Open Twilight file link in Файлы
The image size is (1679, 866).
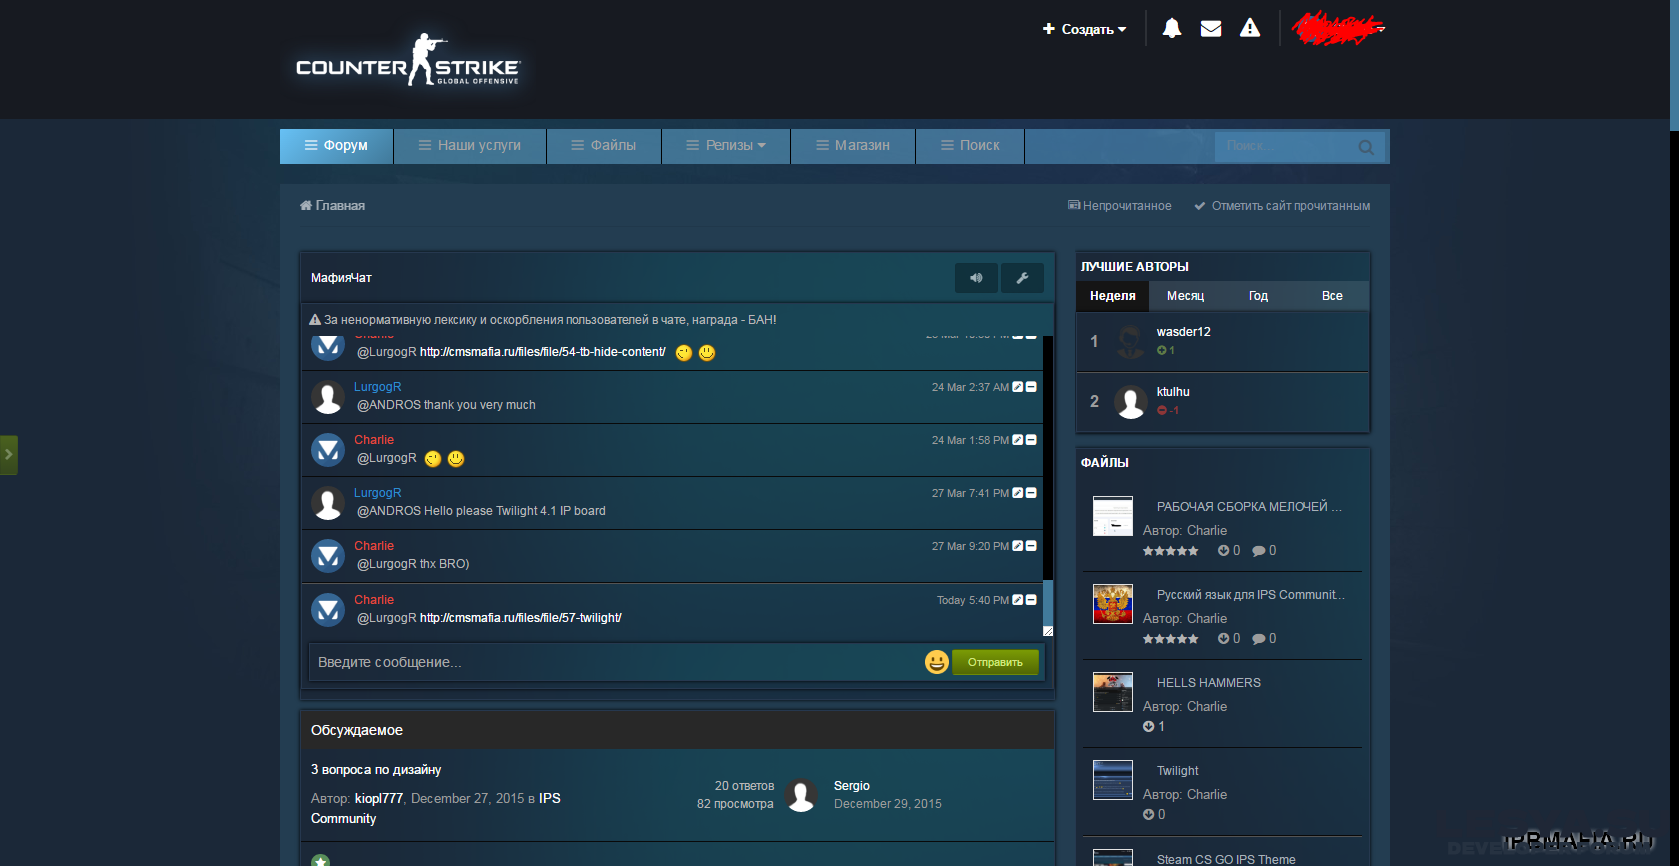(1178, 771)
